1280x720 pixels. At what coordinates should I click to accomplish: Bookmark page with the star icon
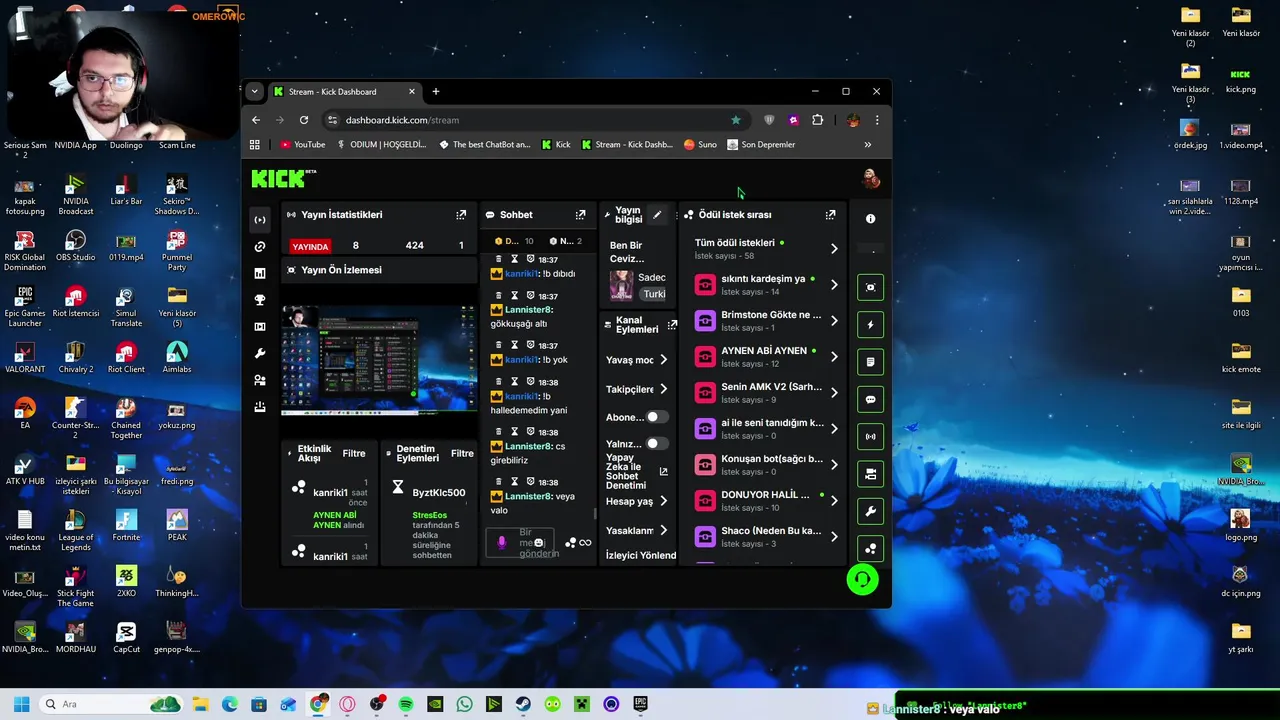tap(736, 120)
